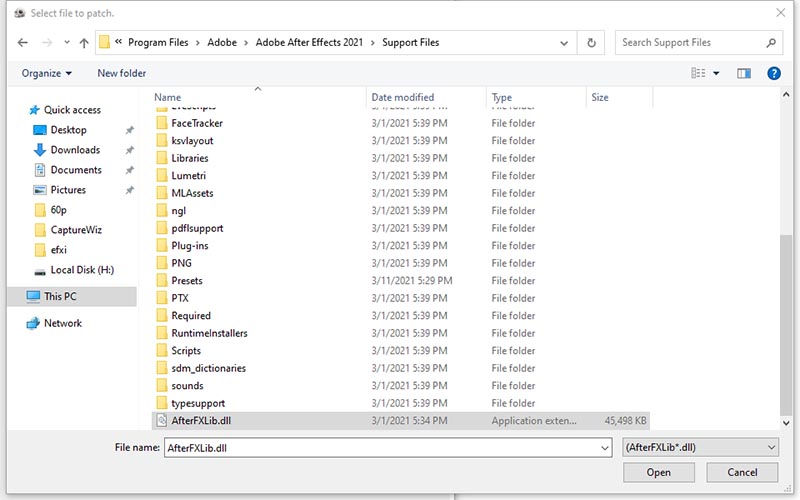Sort by Date modified column

403,97
